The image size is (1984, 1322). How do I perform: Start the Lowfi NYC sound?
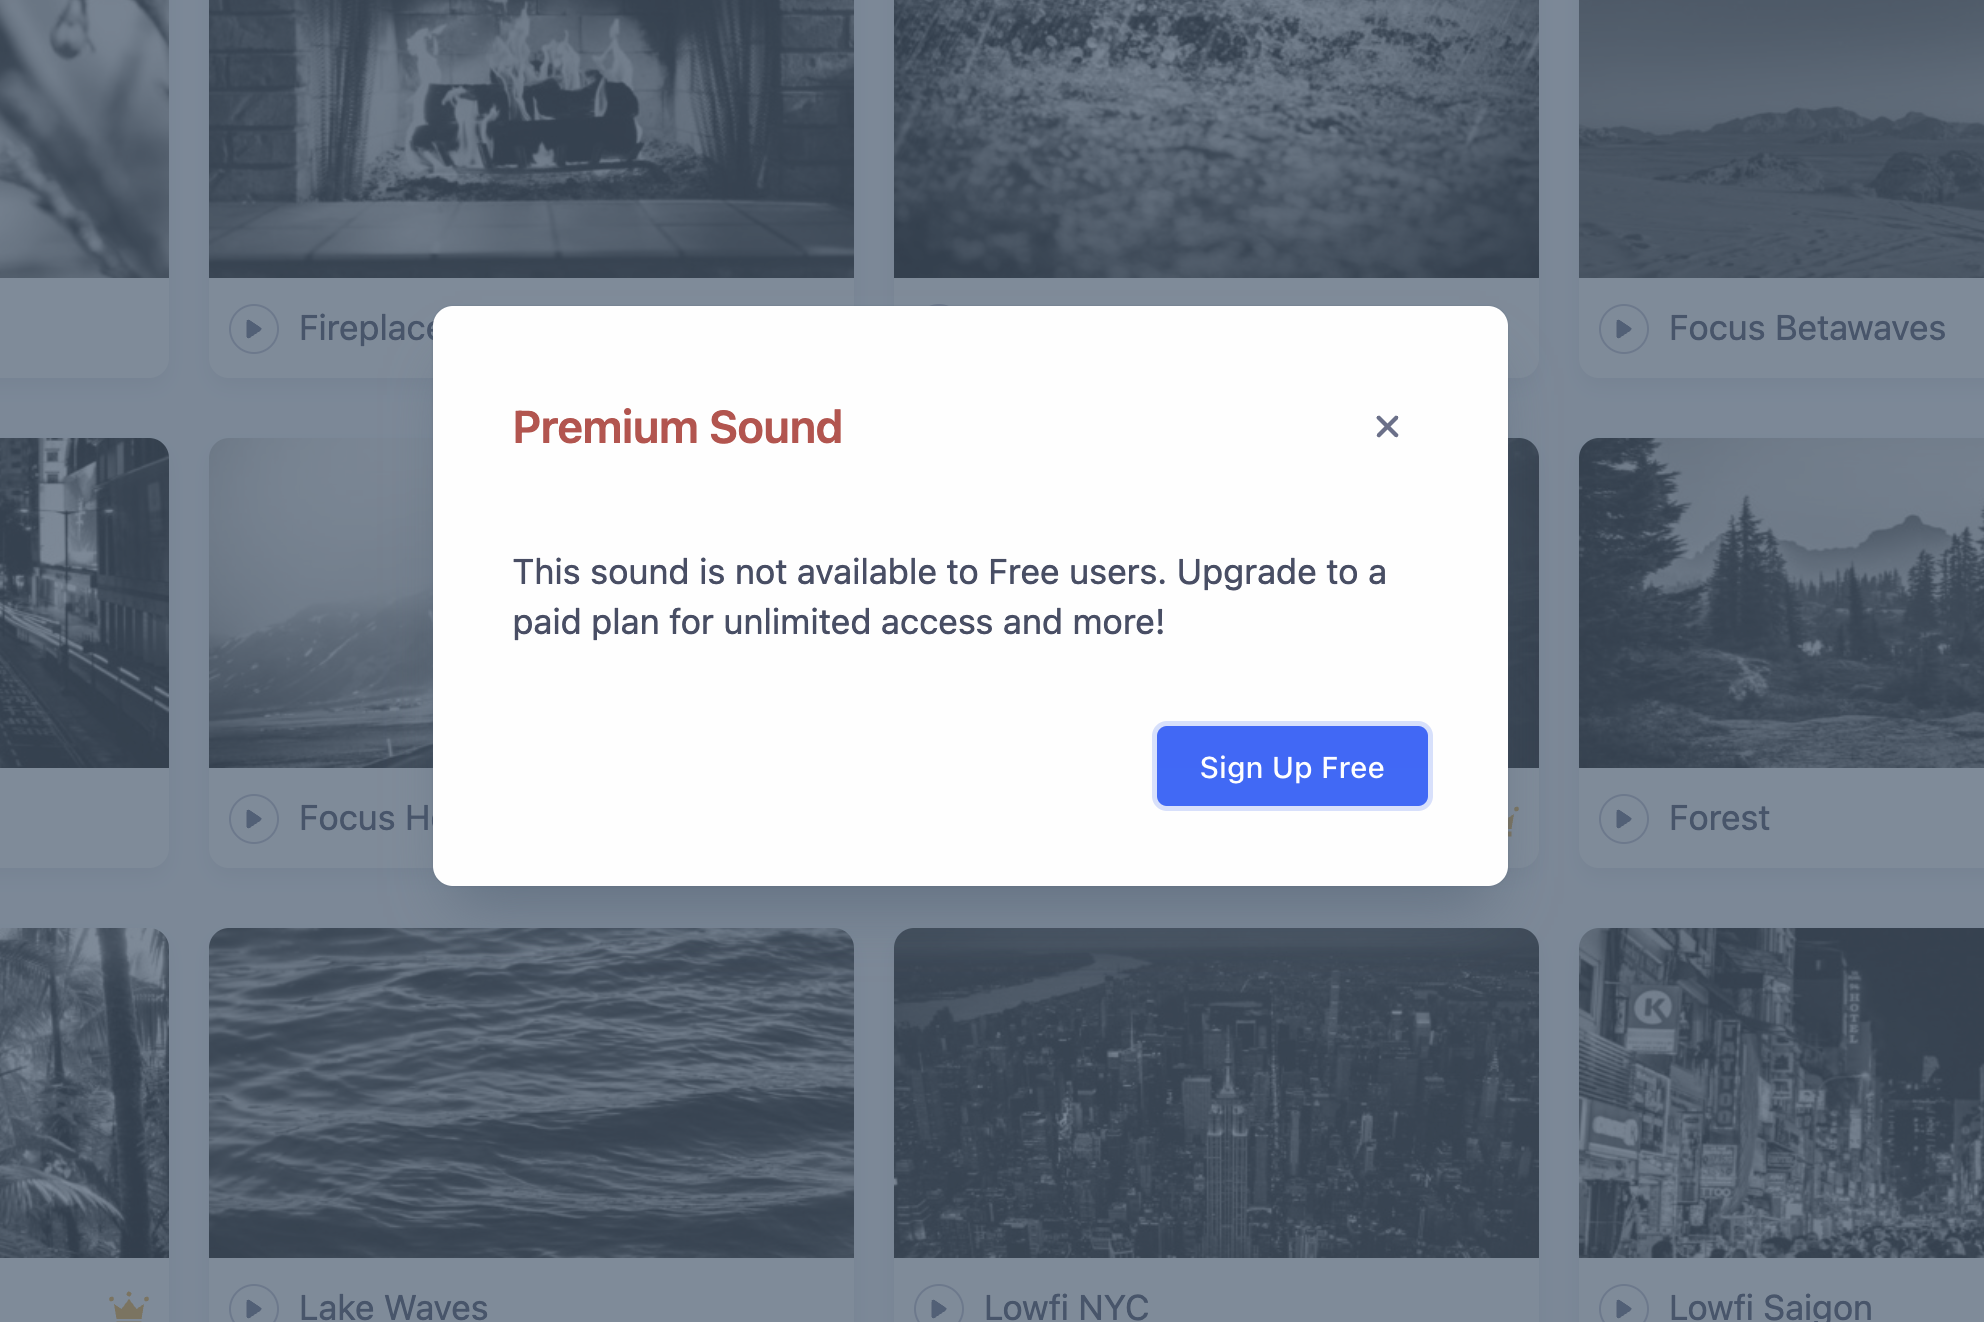click(939, 1307)
